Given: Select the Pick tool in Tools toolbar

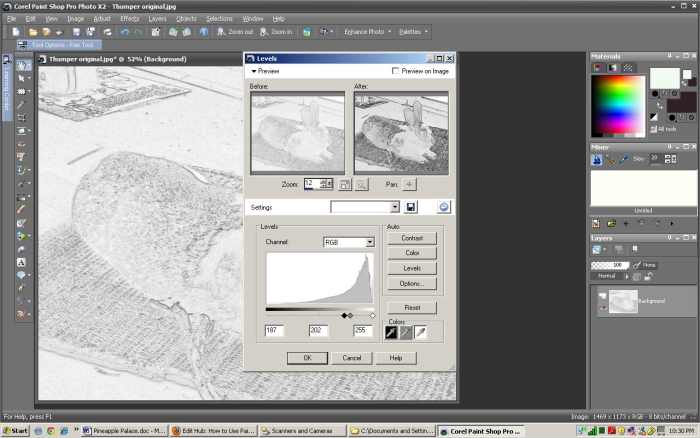Looking at the screenshot, I should coord(21,79).
